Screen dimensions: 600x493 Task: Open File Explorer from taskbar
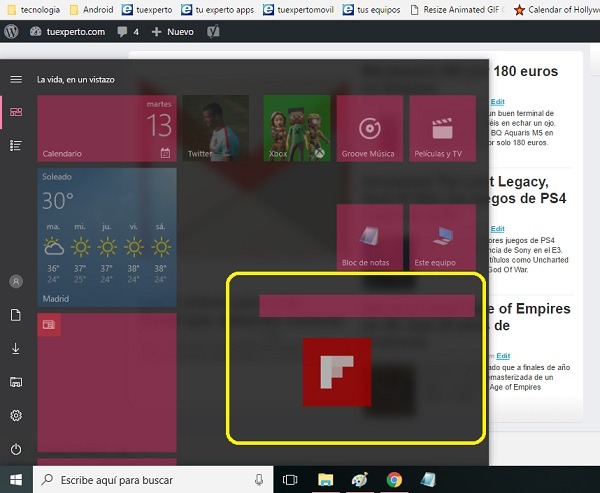[326, 480]
